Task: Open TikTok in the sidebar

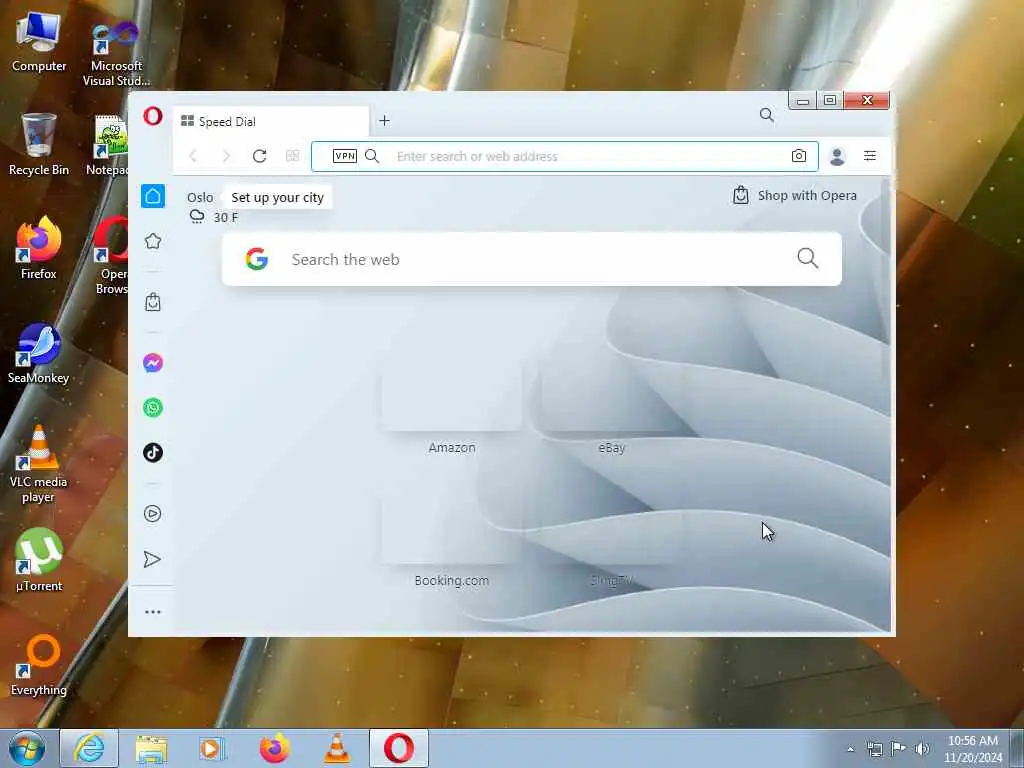Action: click(153, 453)
